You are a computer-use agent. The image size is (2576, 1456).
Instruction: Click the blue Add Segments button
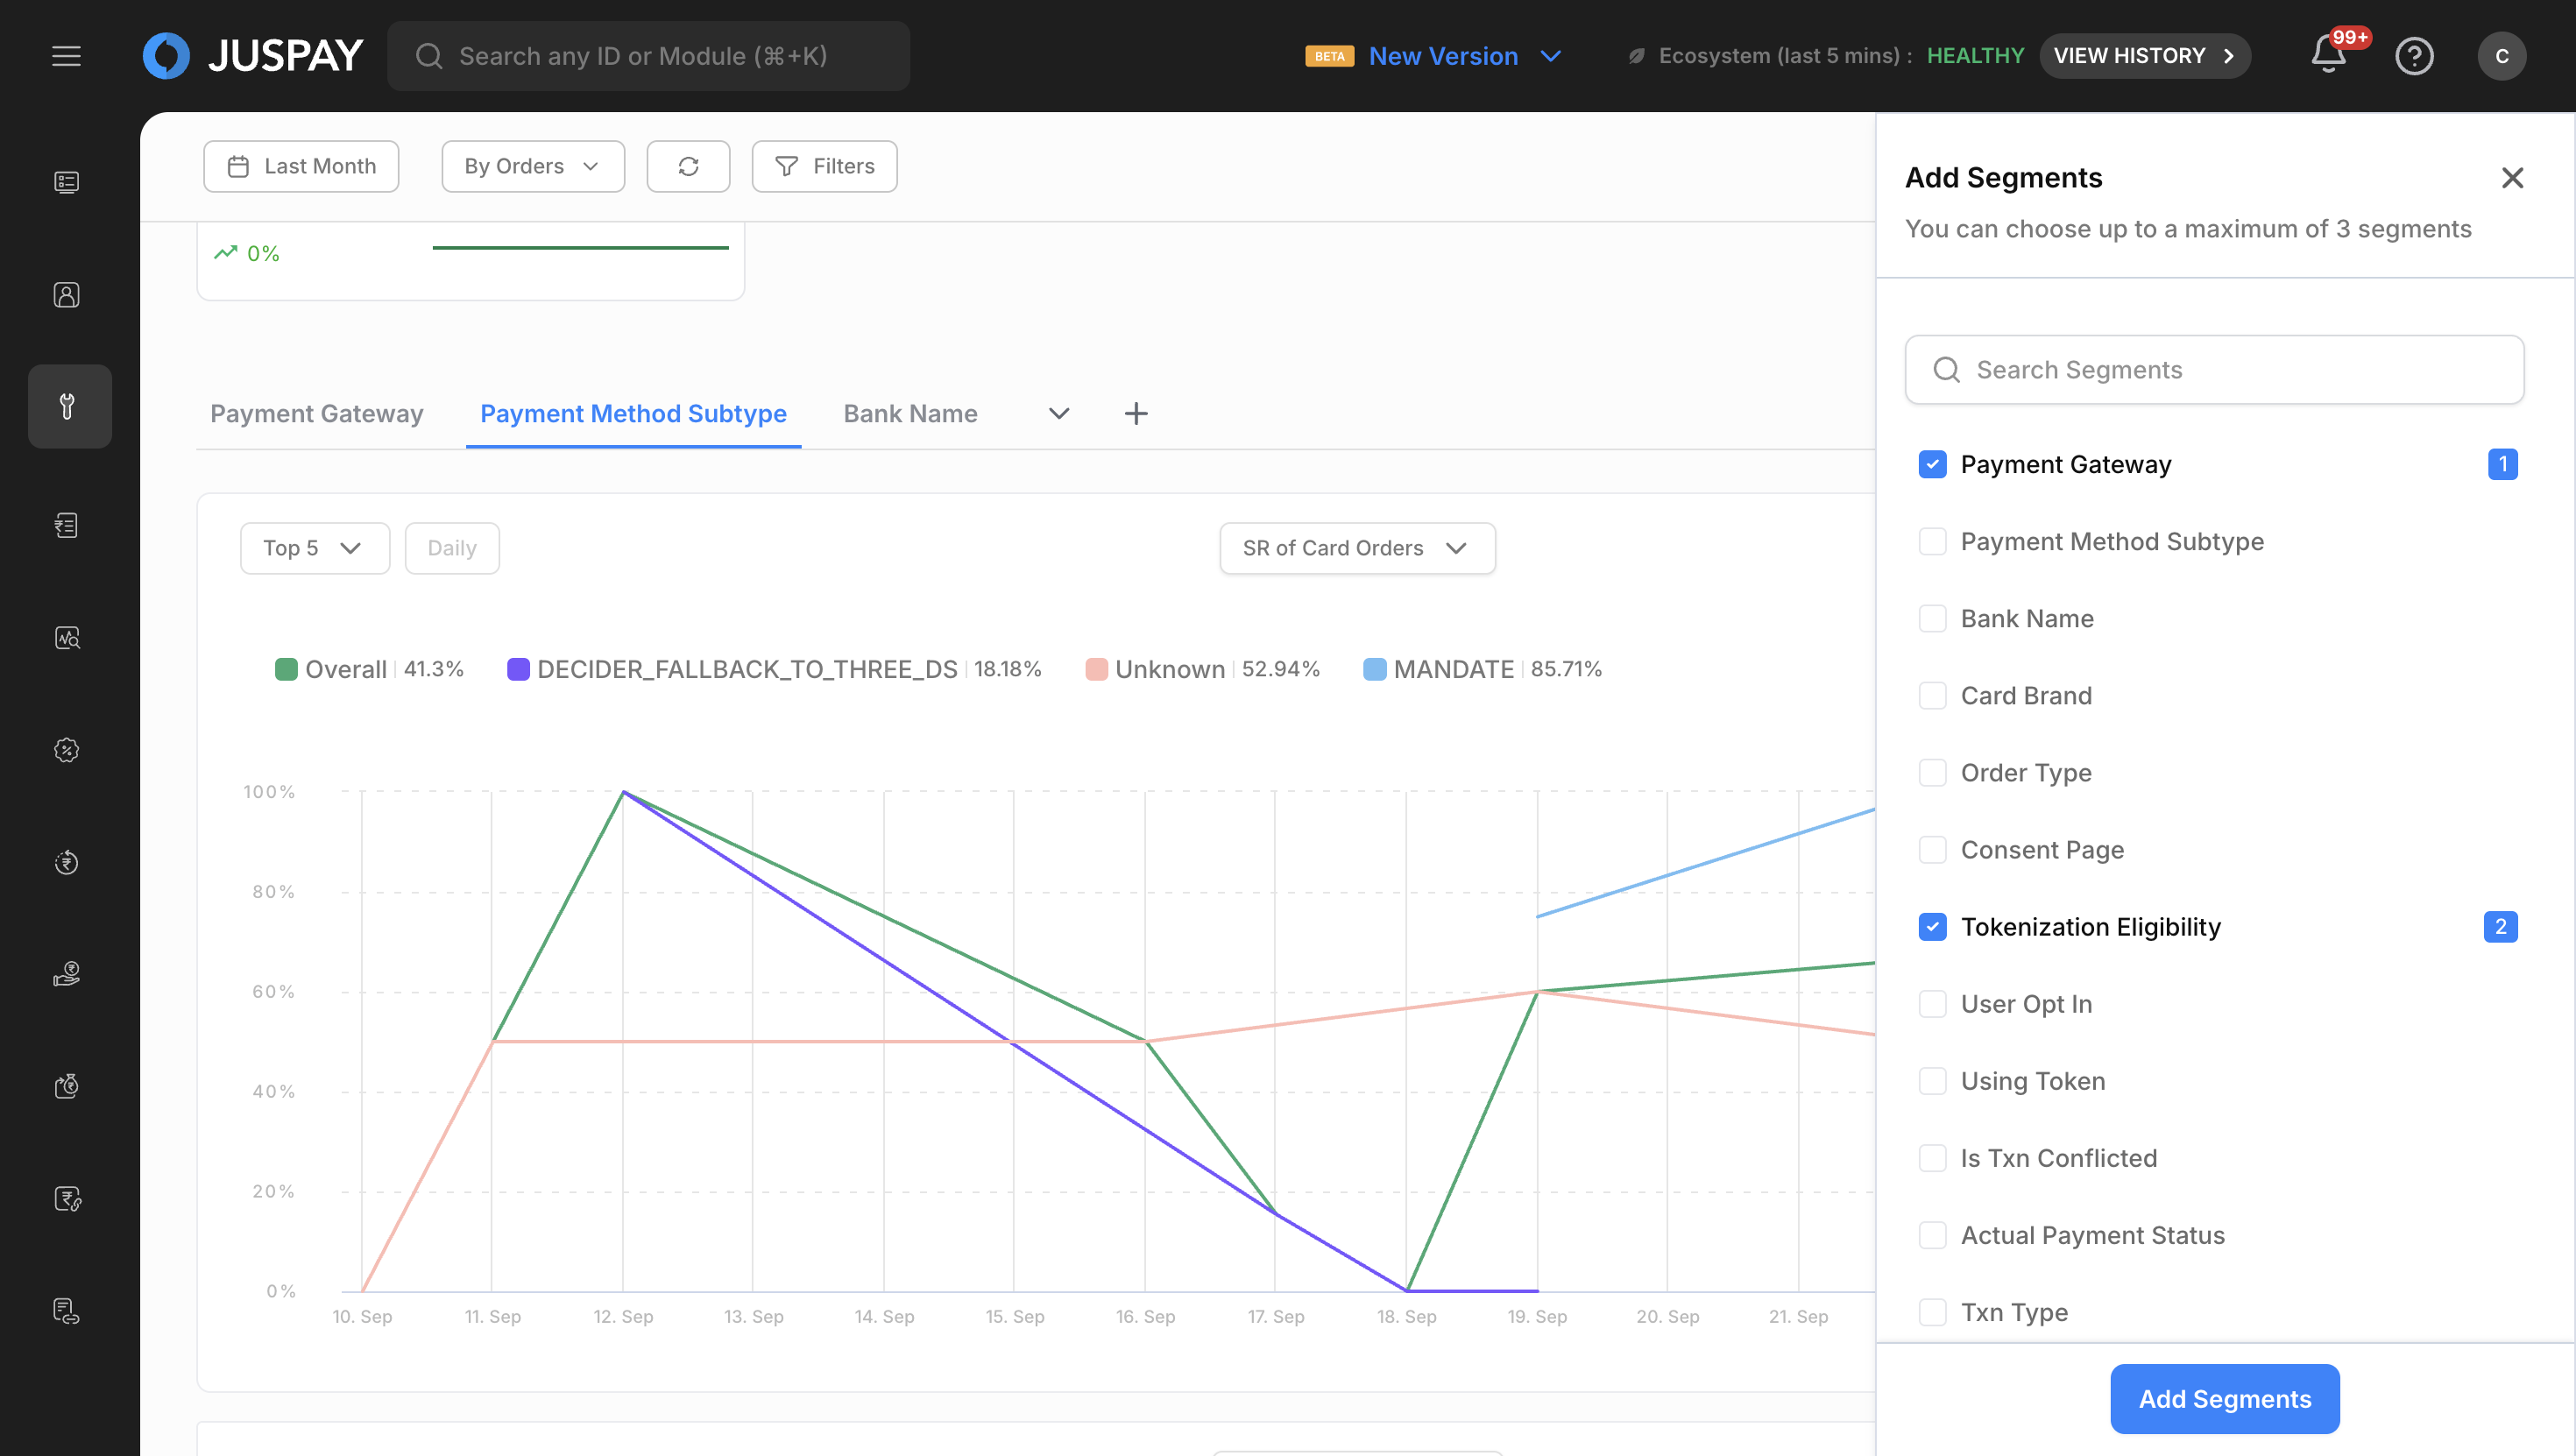click(2224, 1399)
